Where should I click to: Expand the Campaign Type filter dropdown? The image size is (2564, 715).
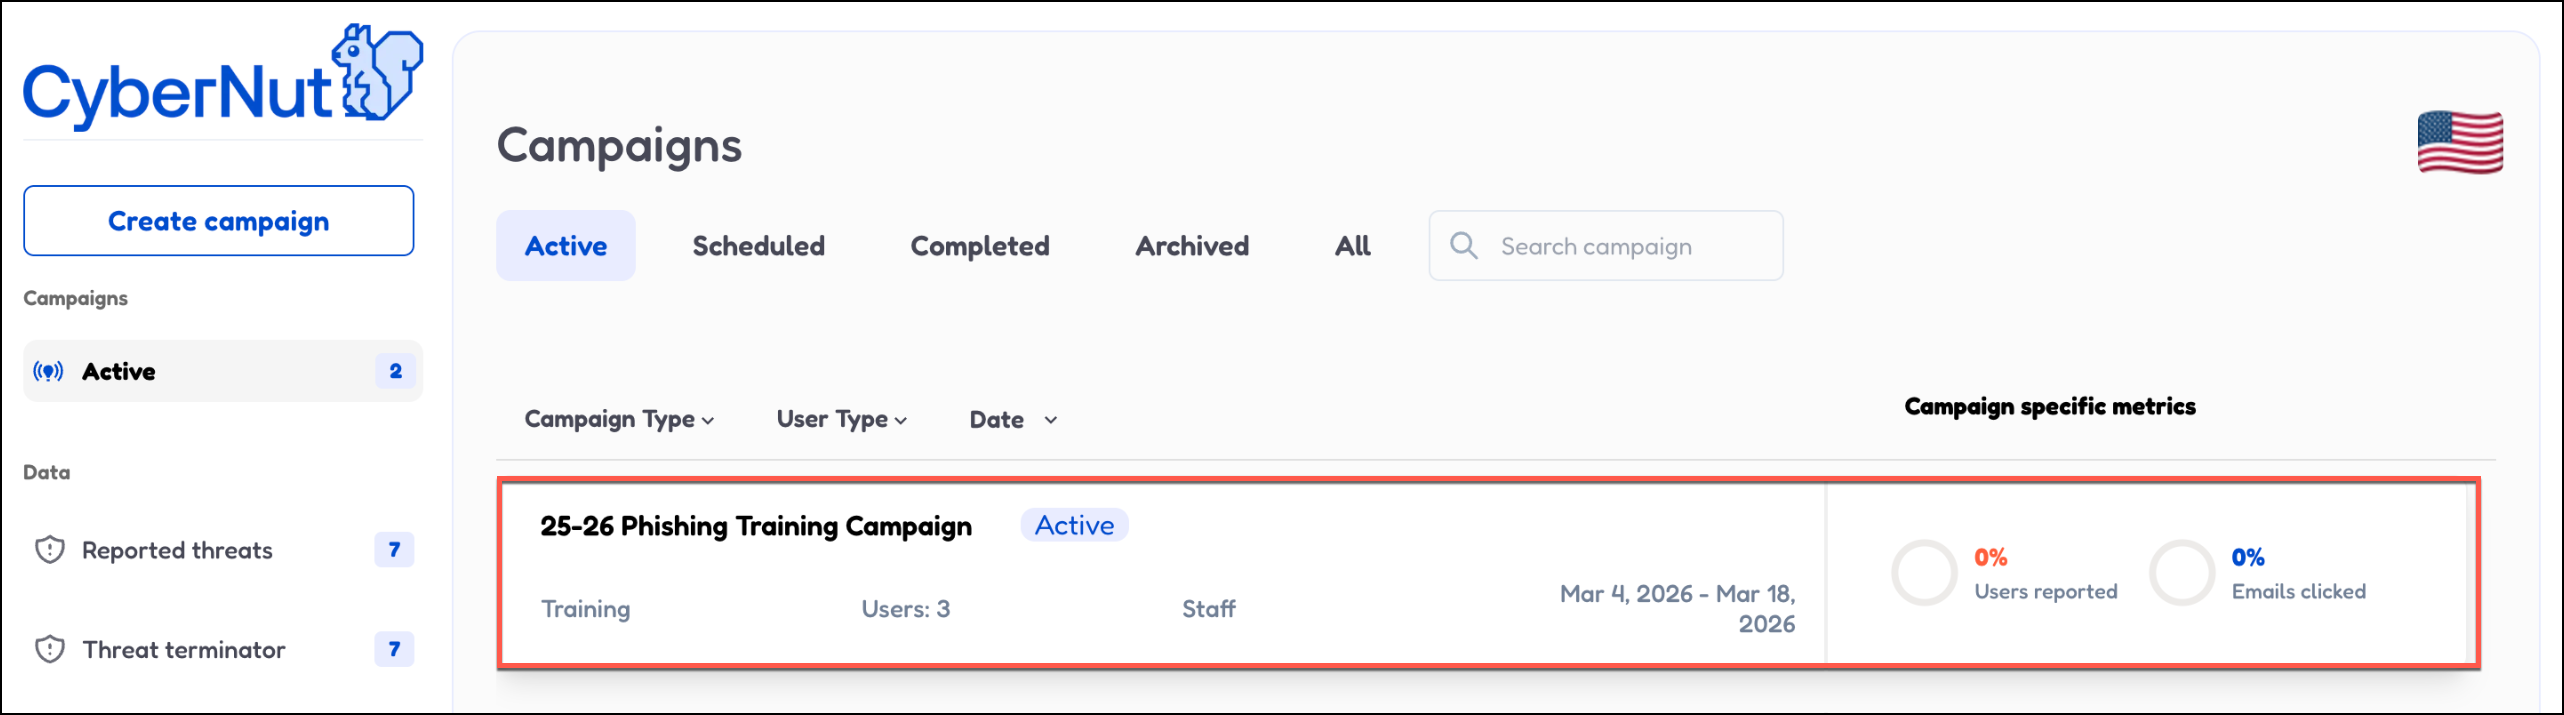[x=619, y=420]
